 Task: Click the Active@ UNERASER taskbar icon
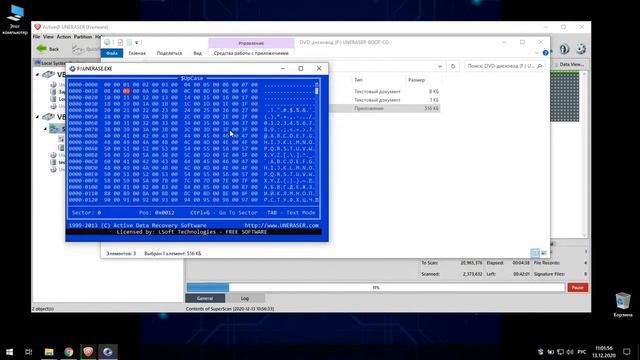pos(88,352)
